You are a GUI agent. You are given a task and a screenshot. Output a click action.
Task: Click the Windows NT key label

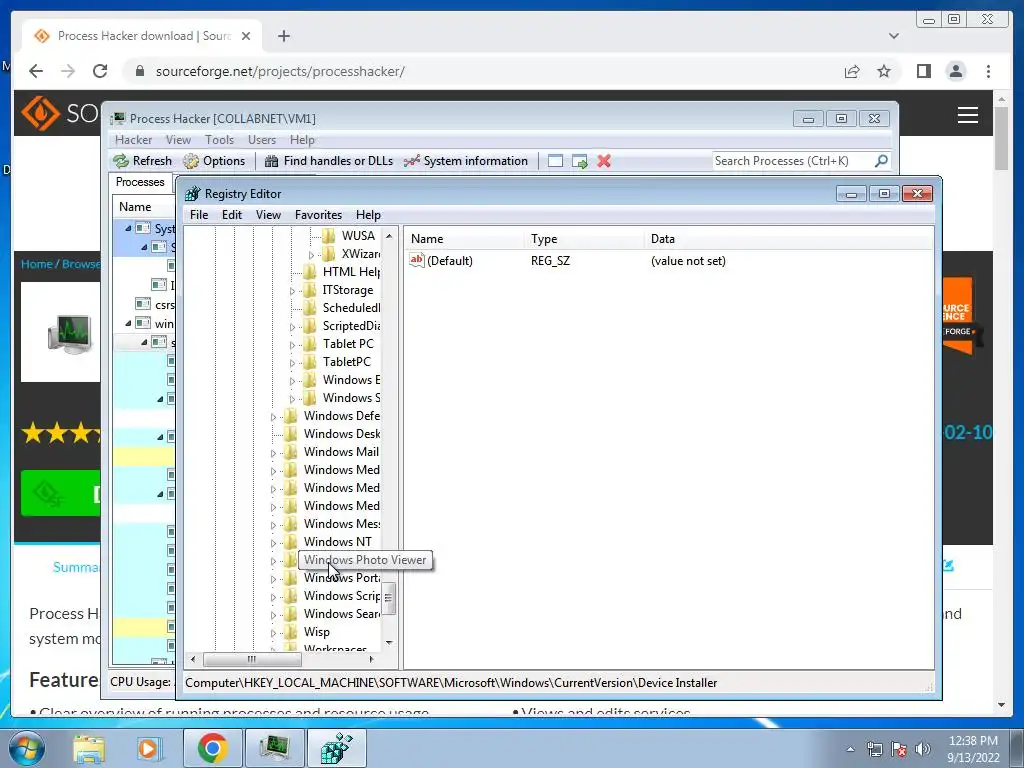click(337, 541)
